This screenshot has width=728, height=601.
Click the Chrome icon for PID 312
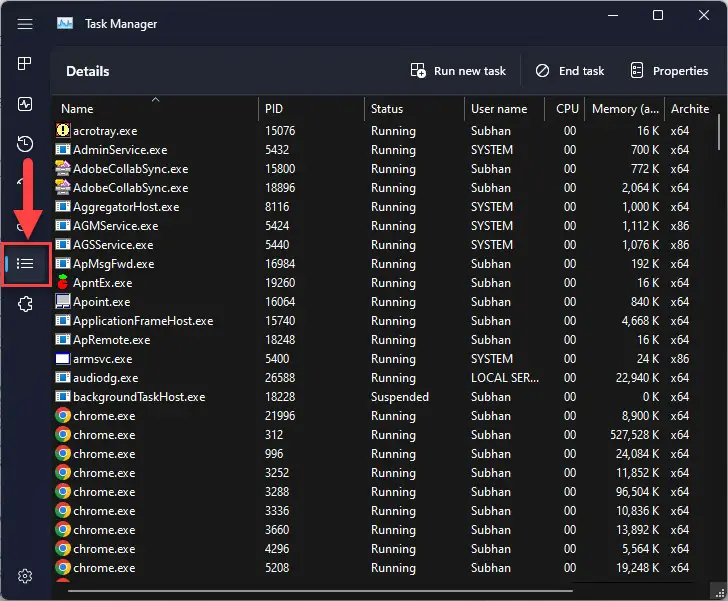coord(63,434)
